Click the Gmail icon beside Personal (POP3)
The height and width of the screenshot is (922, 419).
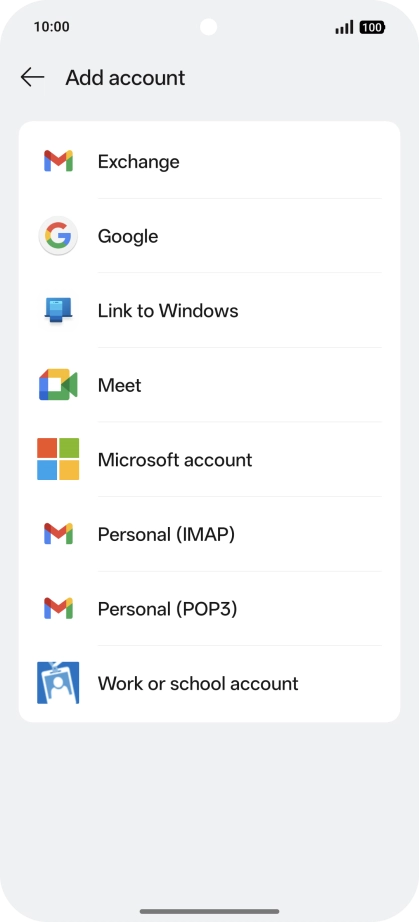point(58,609)
